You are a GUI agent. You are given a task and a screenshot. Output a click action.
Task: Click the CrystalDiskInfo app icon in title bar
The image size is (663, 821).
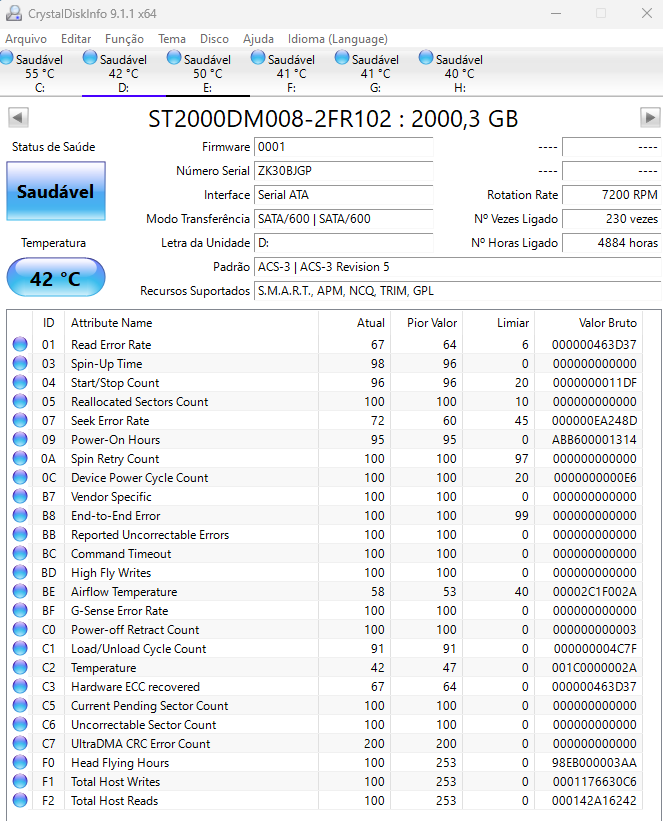[x=14, y=13]
